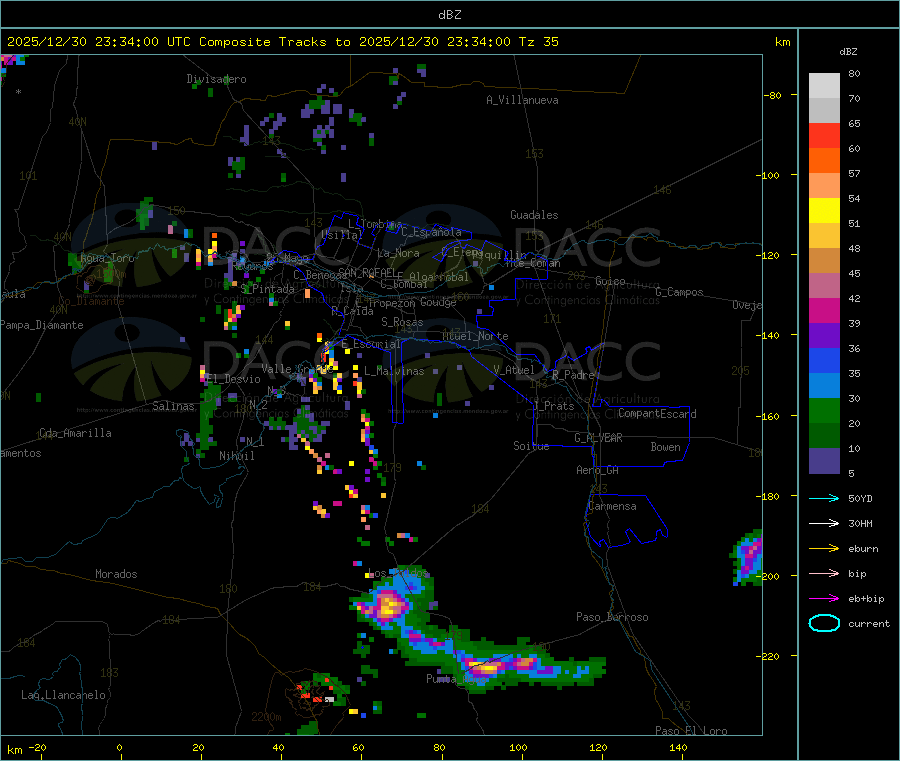Click the El_Desvio place label

pyautogui.click(x=234, y=379)
